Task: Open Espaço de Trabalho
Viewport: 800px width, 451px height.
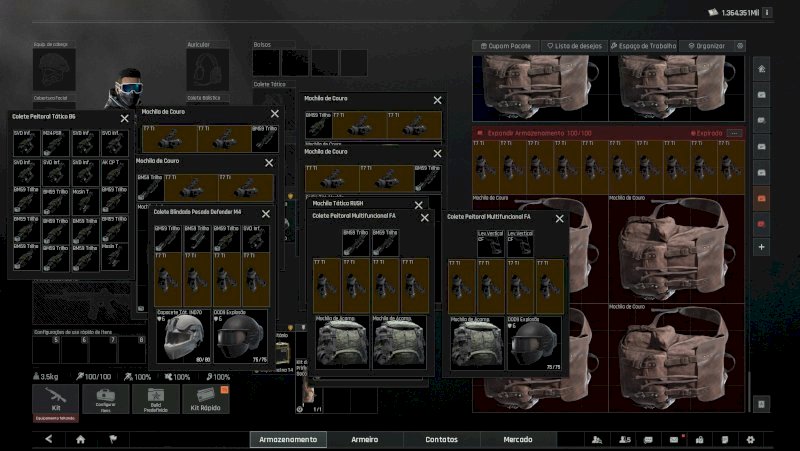Action: point(641,46)
